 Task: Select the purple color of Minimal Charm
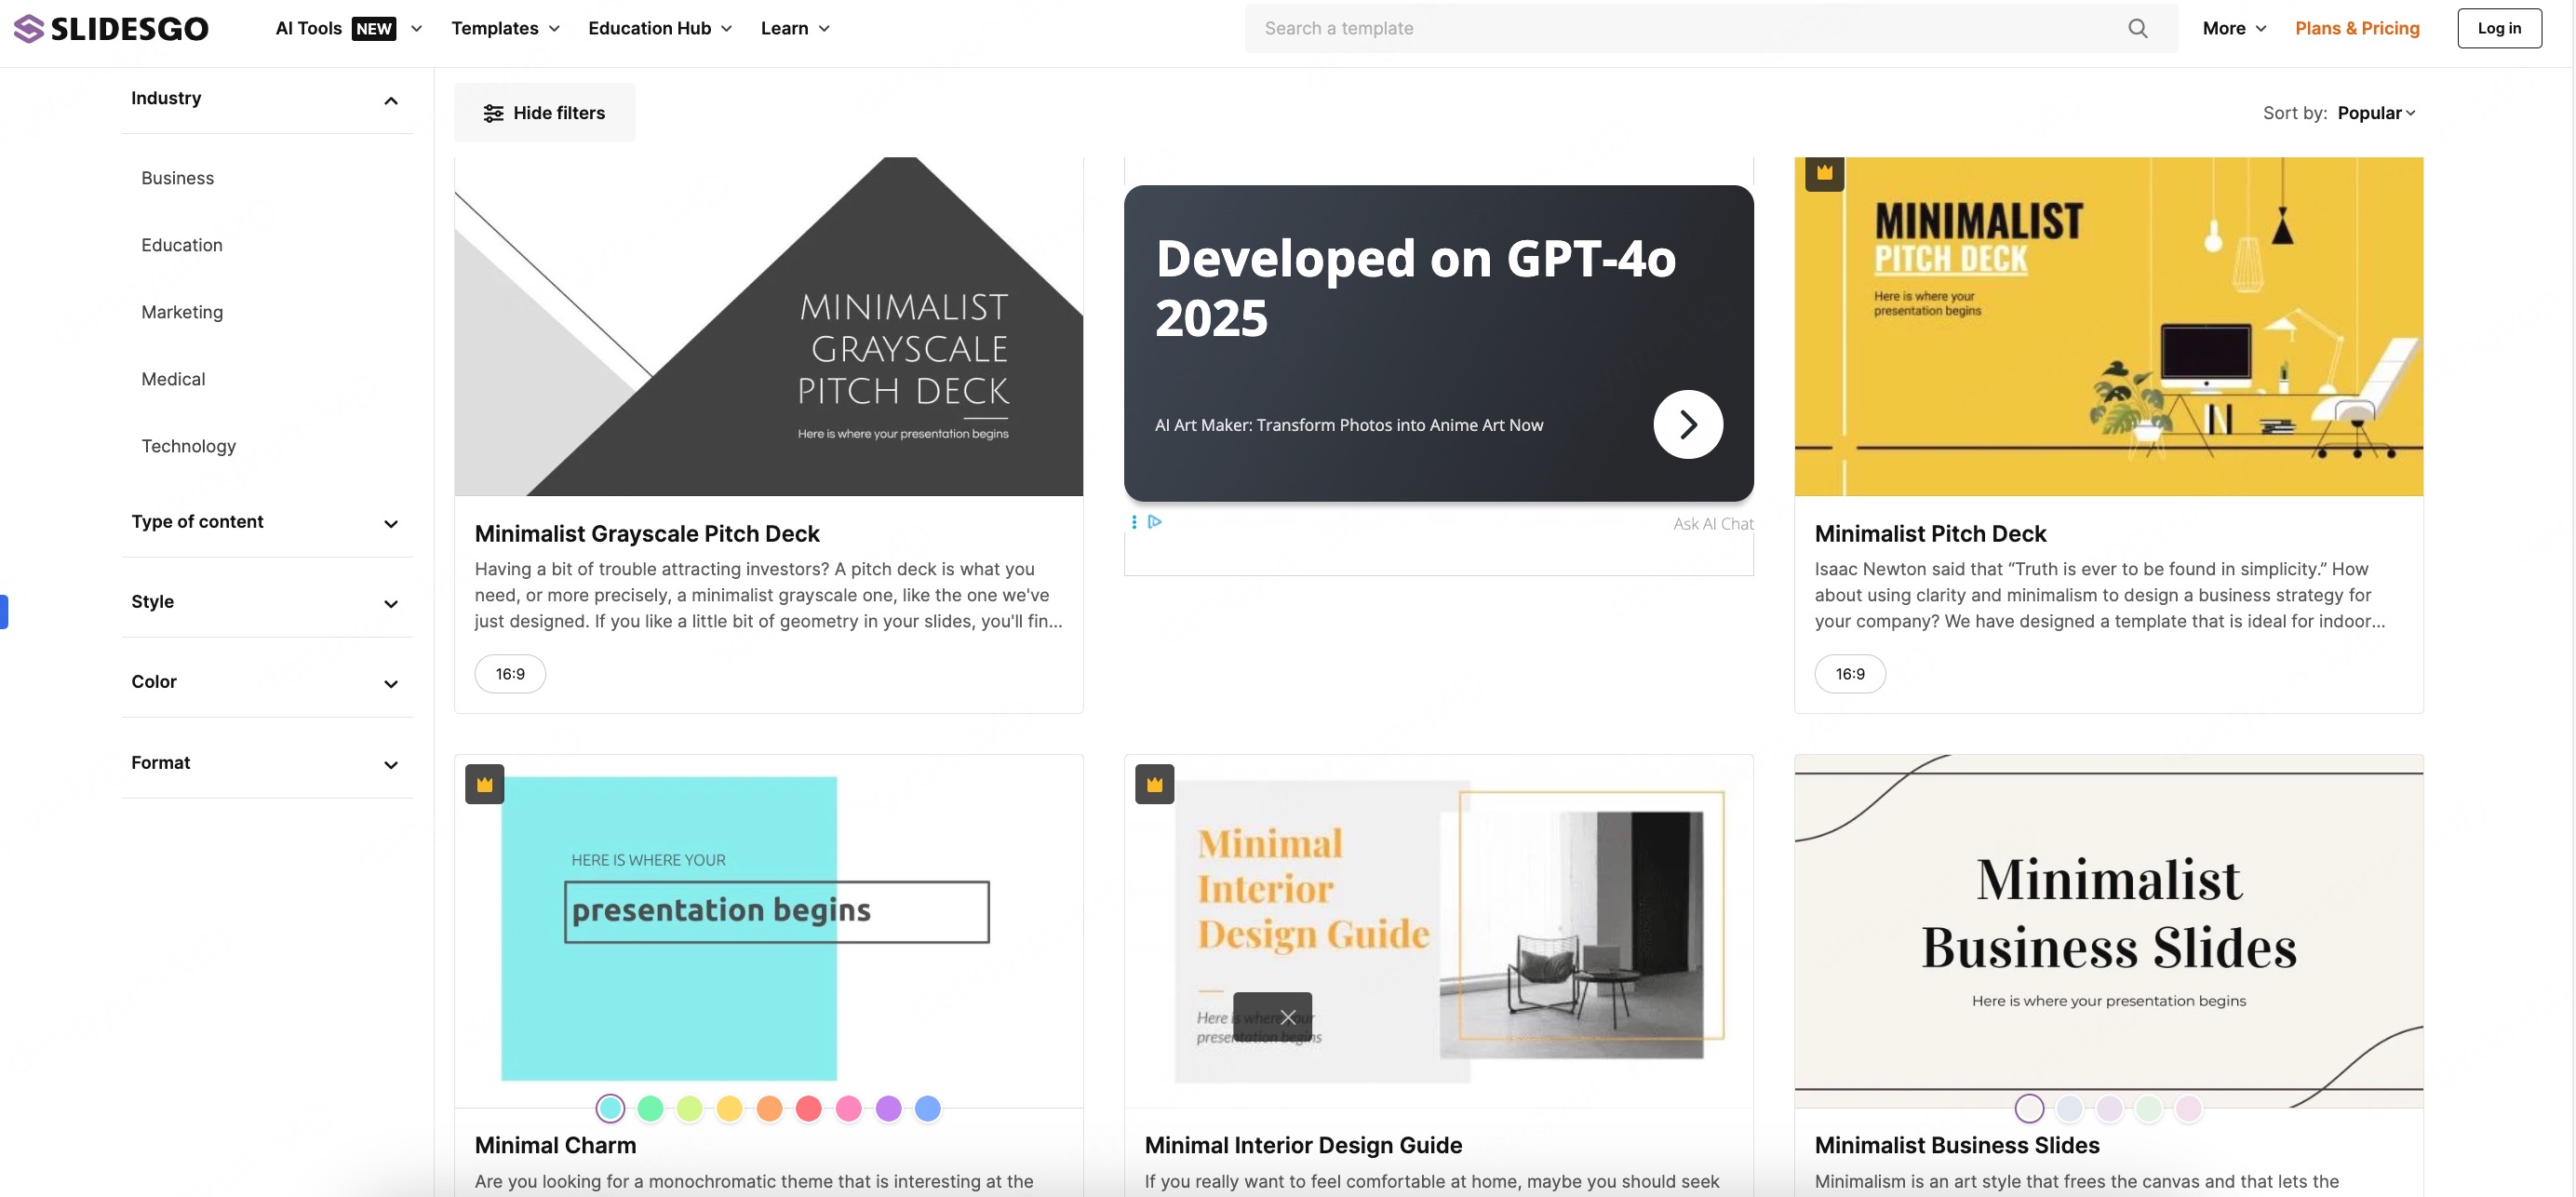(888, 1108)
